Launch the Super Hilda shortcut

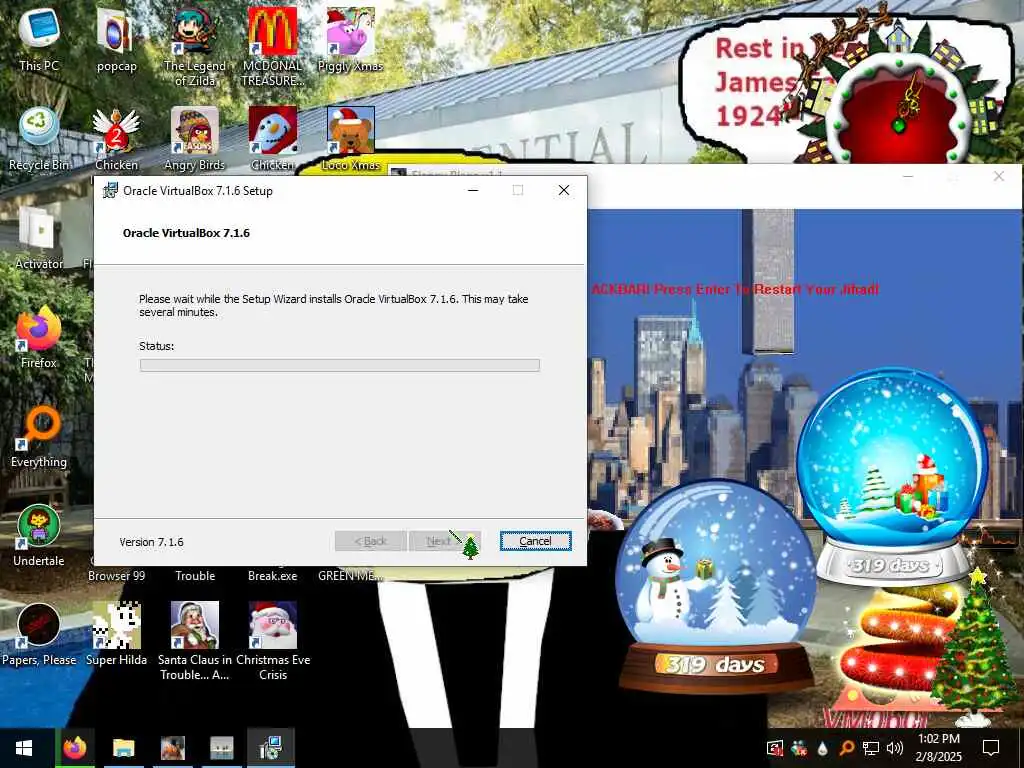tap(116, 635)
